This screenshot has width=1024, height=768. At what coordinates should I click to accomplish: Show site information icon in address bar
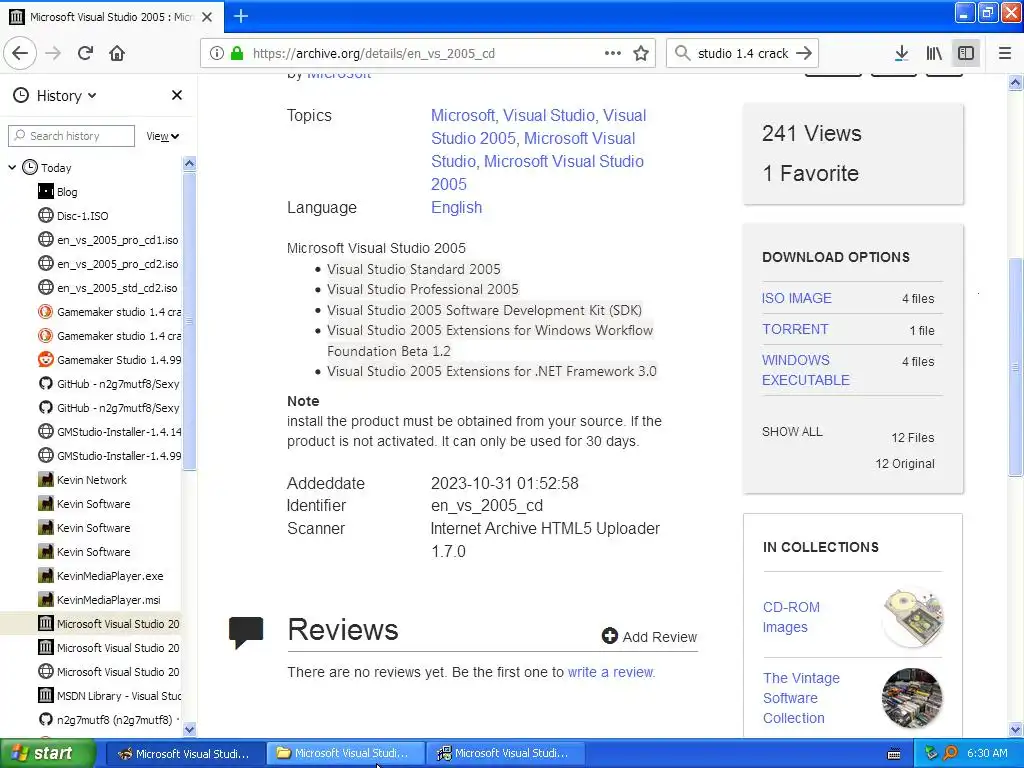coord(216,54)
